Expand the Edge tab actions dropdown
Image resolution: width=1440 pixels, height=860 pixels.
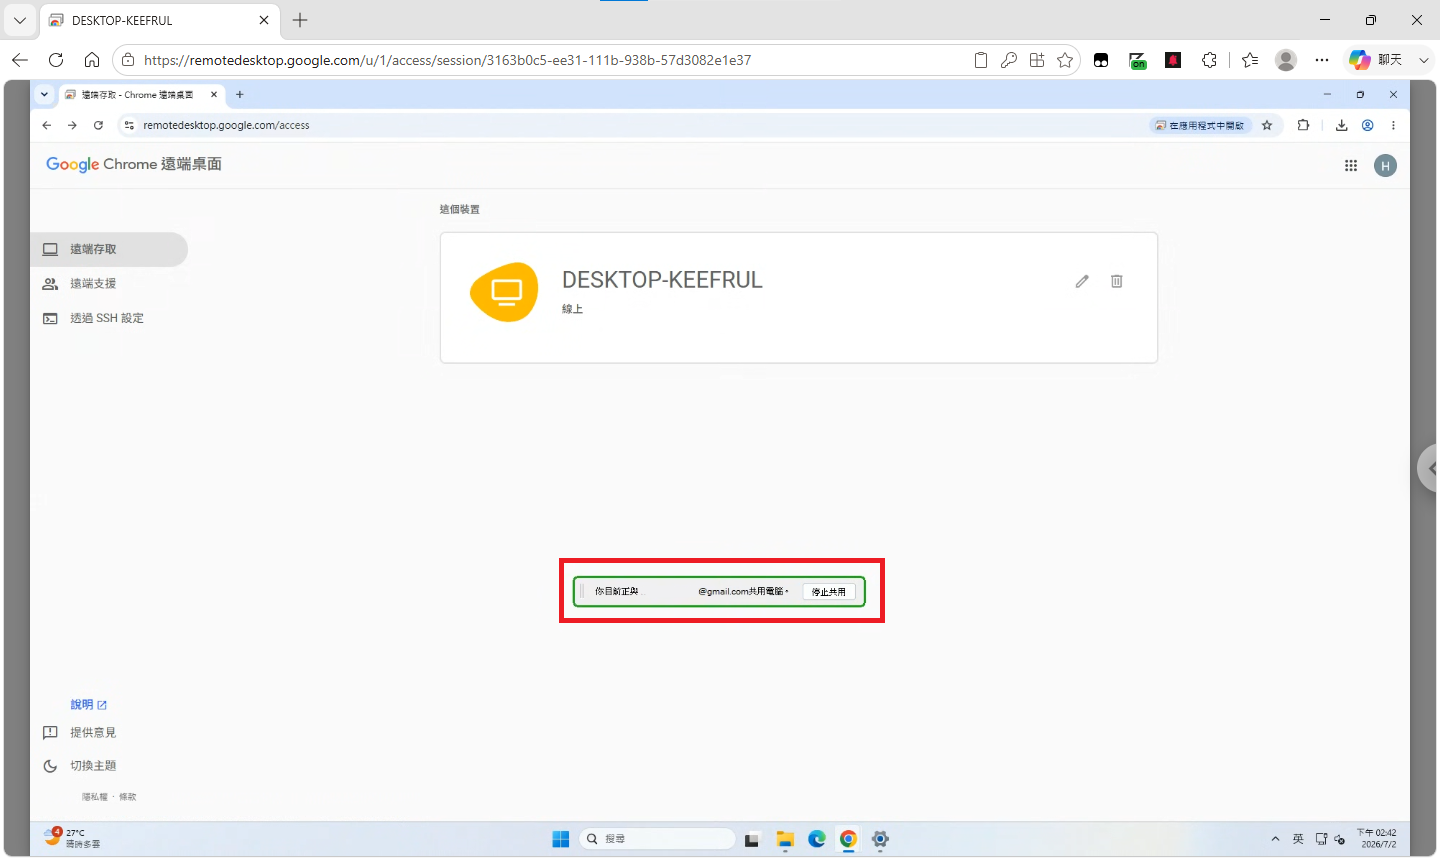20,20
